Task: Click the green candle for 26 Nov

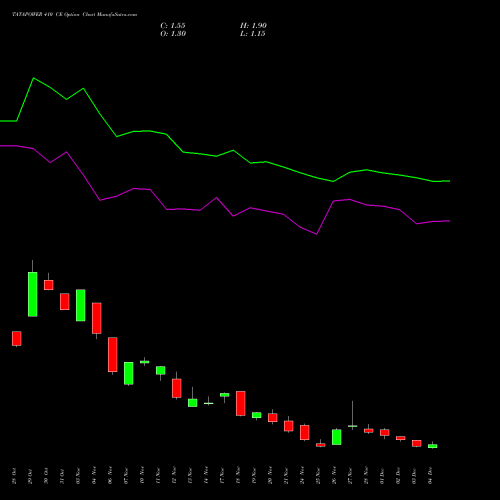Action: (x=337, y=437)
